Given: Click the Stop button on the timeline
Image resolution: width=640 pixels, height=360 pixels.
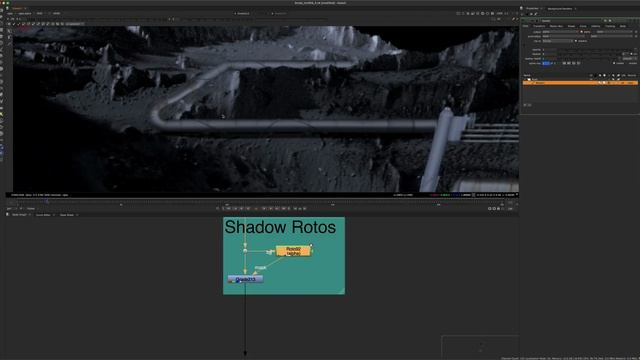Looking at the screenshot, I should 256,209.
